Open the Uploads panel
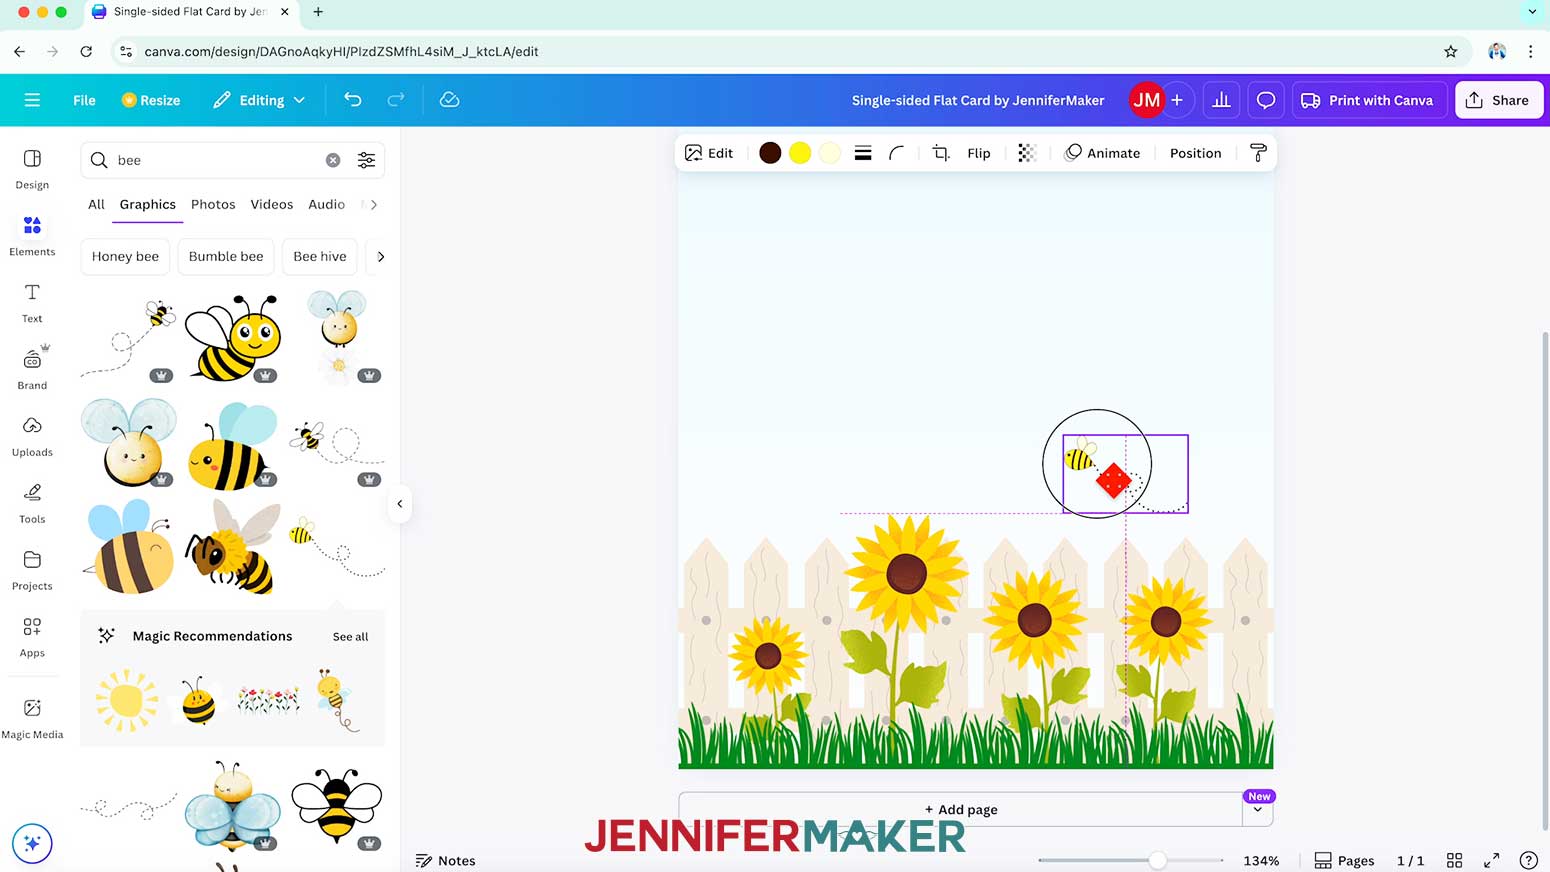This screenshot has height=872, width=1550. pos(32,437)
